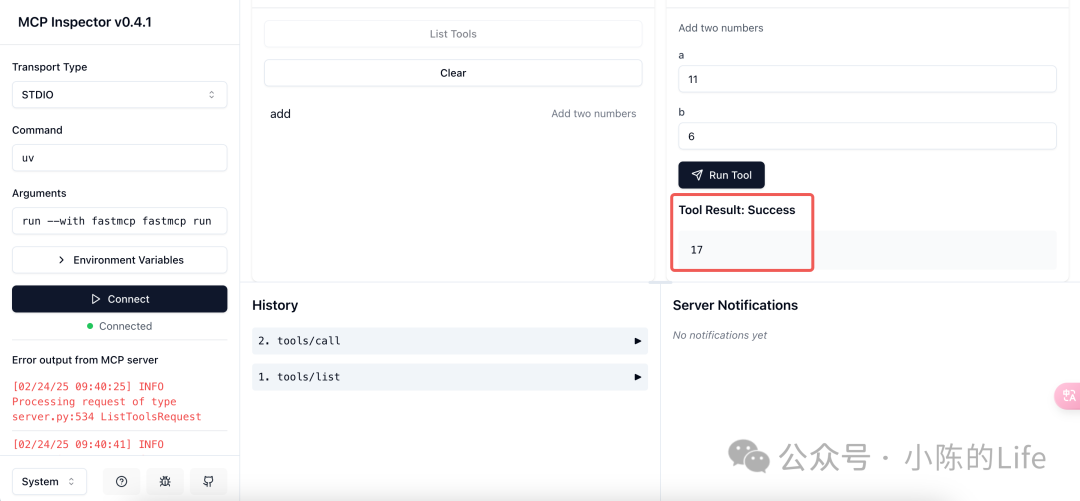Click the Arguments input field
The height and width of the screenshot is (501, 1080).
coord(119,221)
